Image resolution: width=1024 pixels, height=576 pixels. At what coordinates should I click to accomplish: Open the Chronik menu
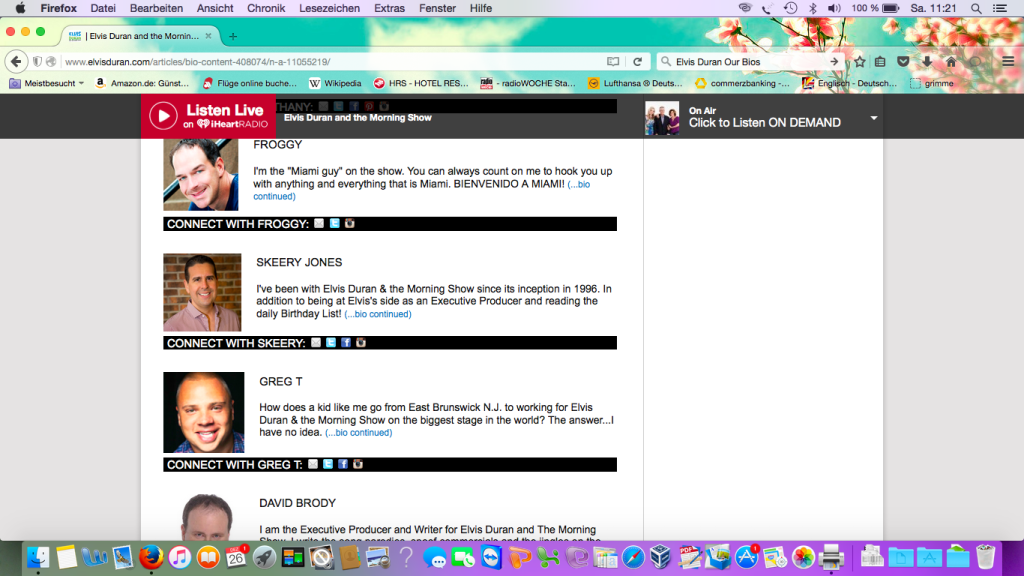pyautogui.click(x=266, y=8)
